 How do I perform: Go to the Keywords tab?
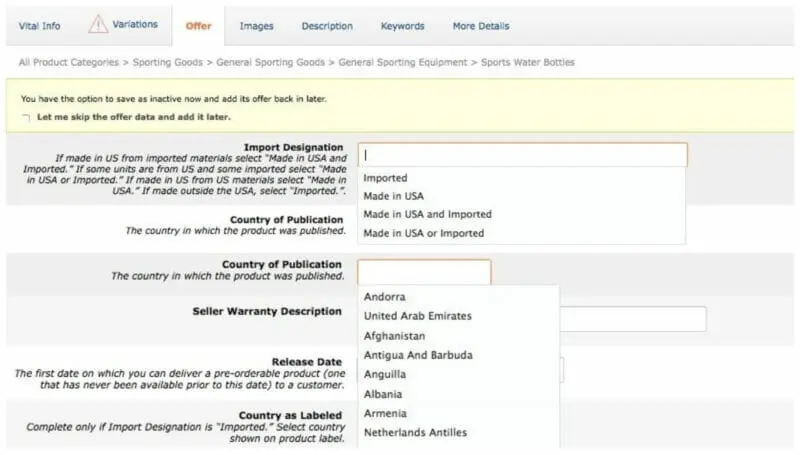pos(402,26)
